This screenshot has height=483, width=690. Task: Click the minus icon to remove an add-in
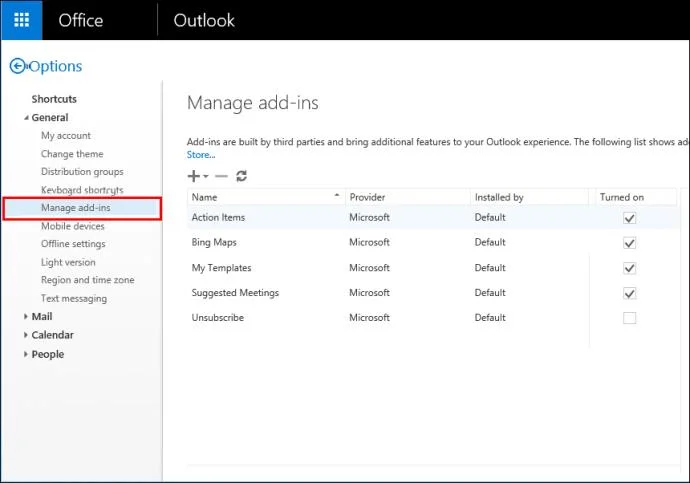[x=221, y=176]
